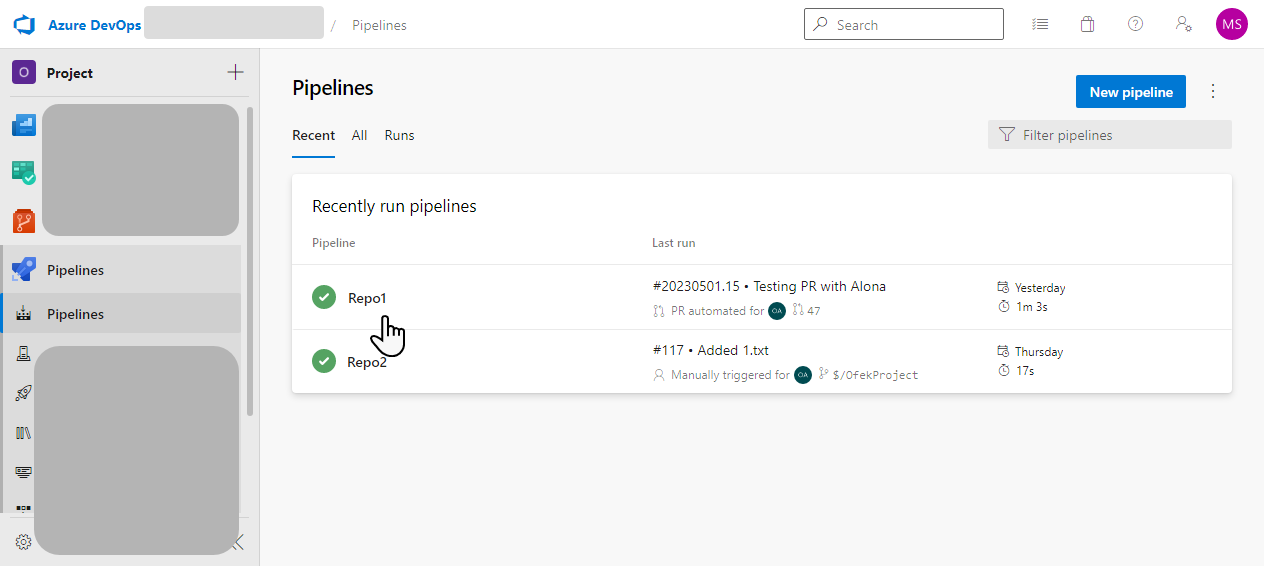1264x566 pixels.
Task: Open the work items list icon in header
Action: coord(1040,25)
